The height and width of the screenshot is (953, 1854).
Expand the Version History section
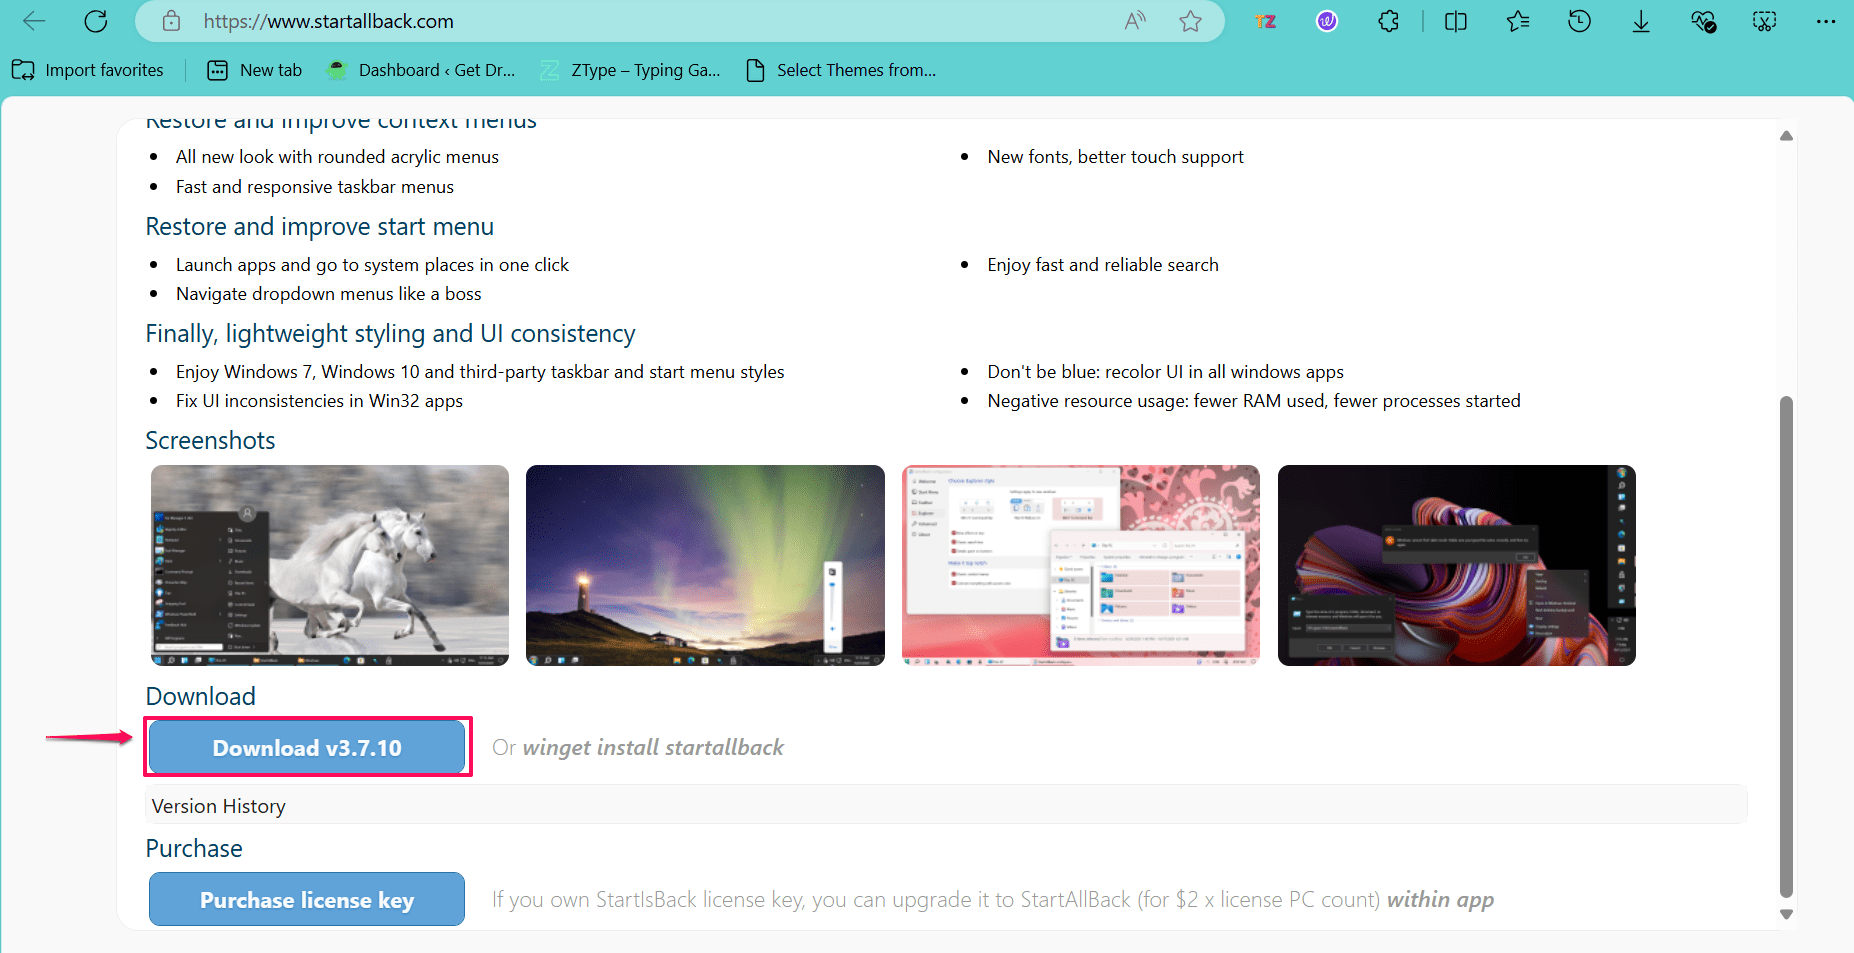[x=946, y=806]
